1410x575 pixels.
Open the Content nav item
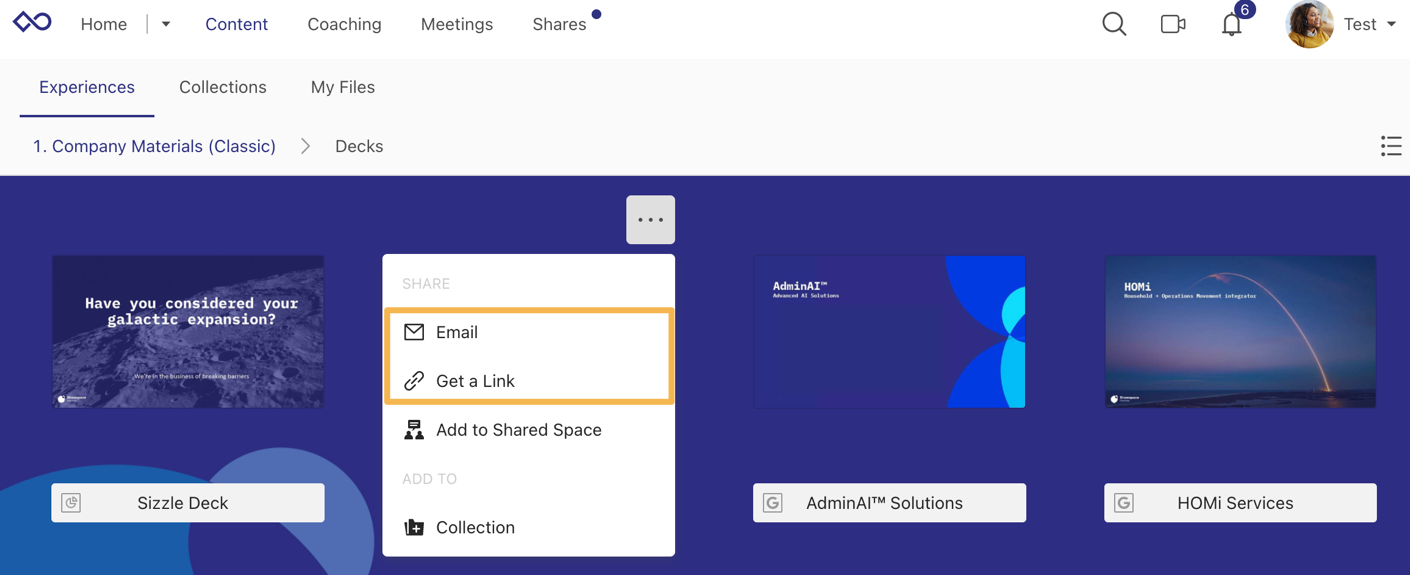click(236, 24)
